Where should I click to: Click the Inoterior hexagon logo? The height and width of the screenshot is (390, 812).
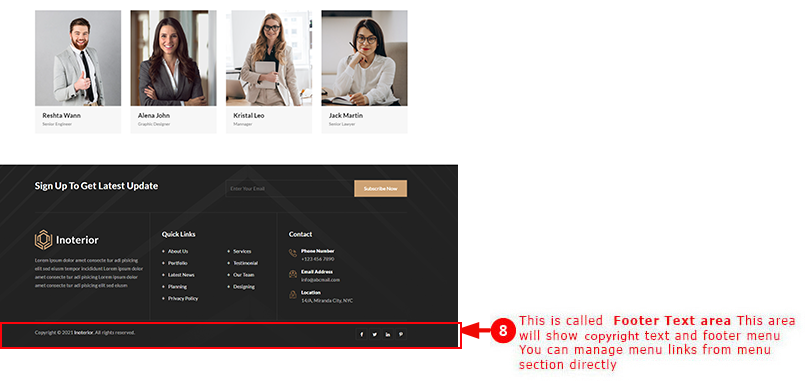coord(44,240)
